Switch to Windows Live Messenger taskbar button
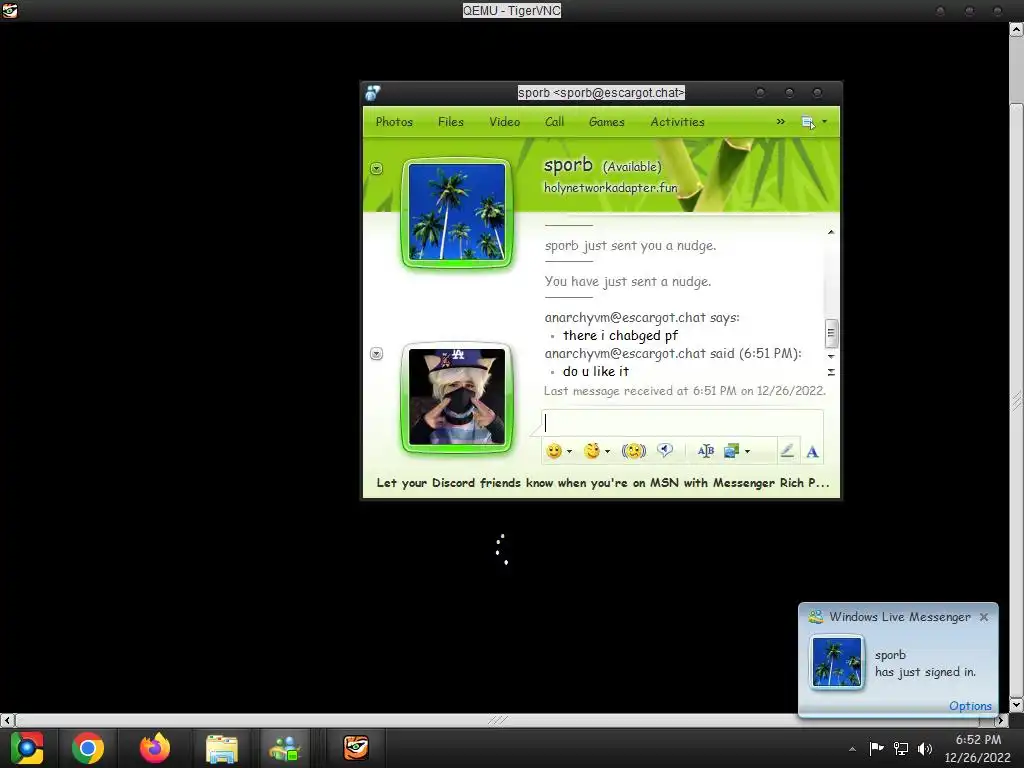 [x=285, y=748]
